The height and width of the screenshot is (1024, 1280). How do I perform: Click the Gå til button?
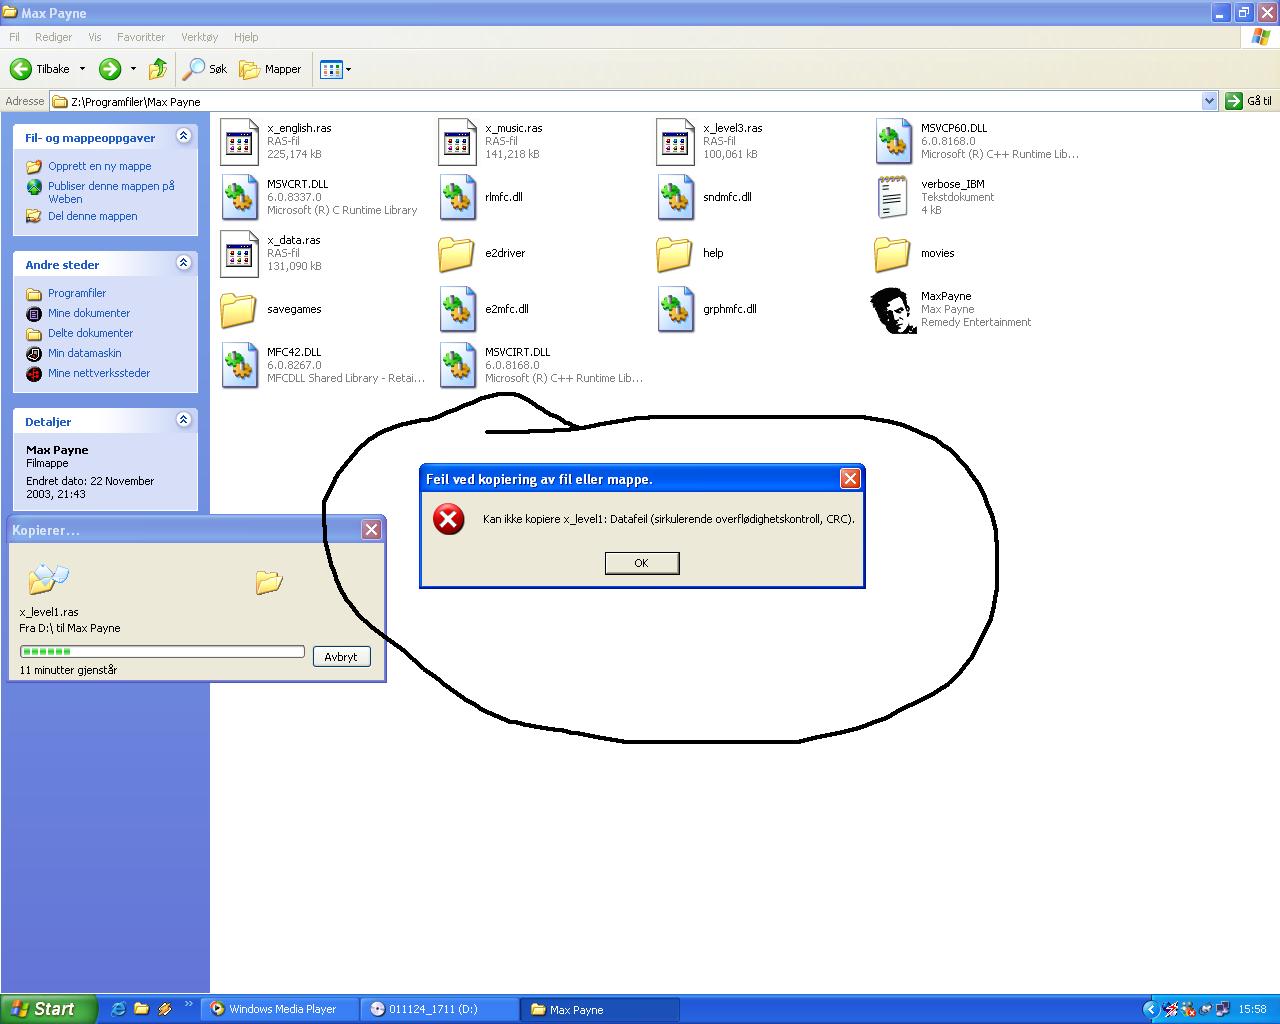tap(1249, 101)
